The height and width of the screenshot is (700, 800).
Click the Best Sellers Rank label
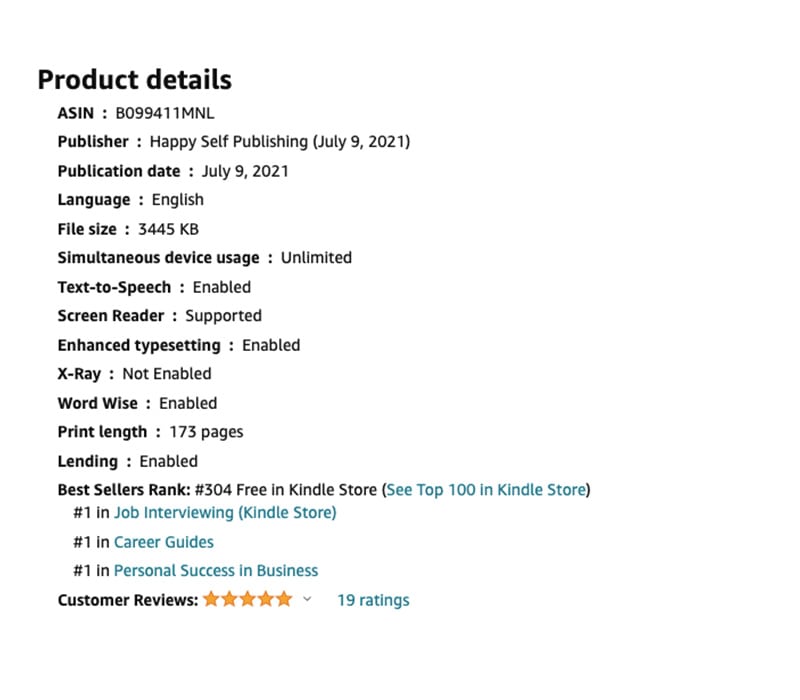coord(121,490)
